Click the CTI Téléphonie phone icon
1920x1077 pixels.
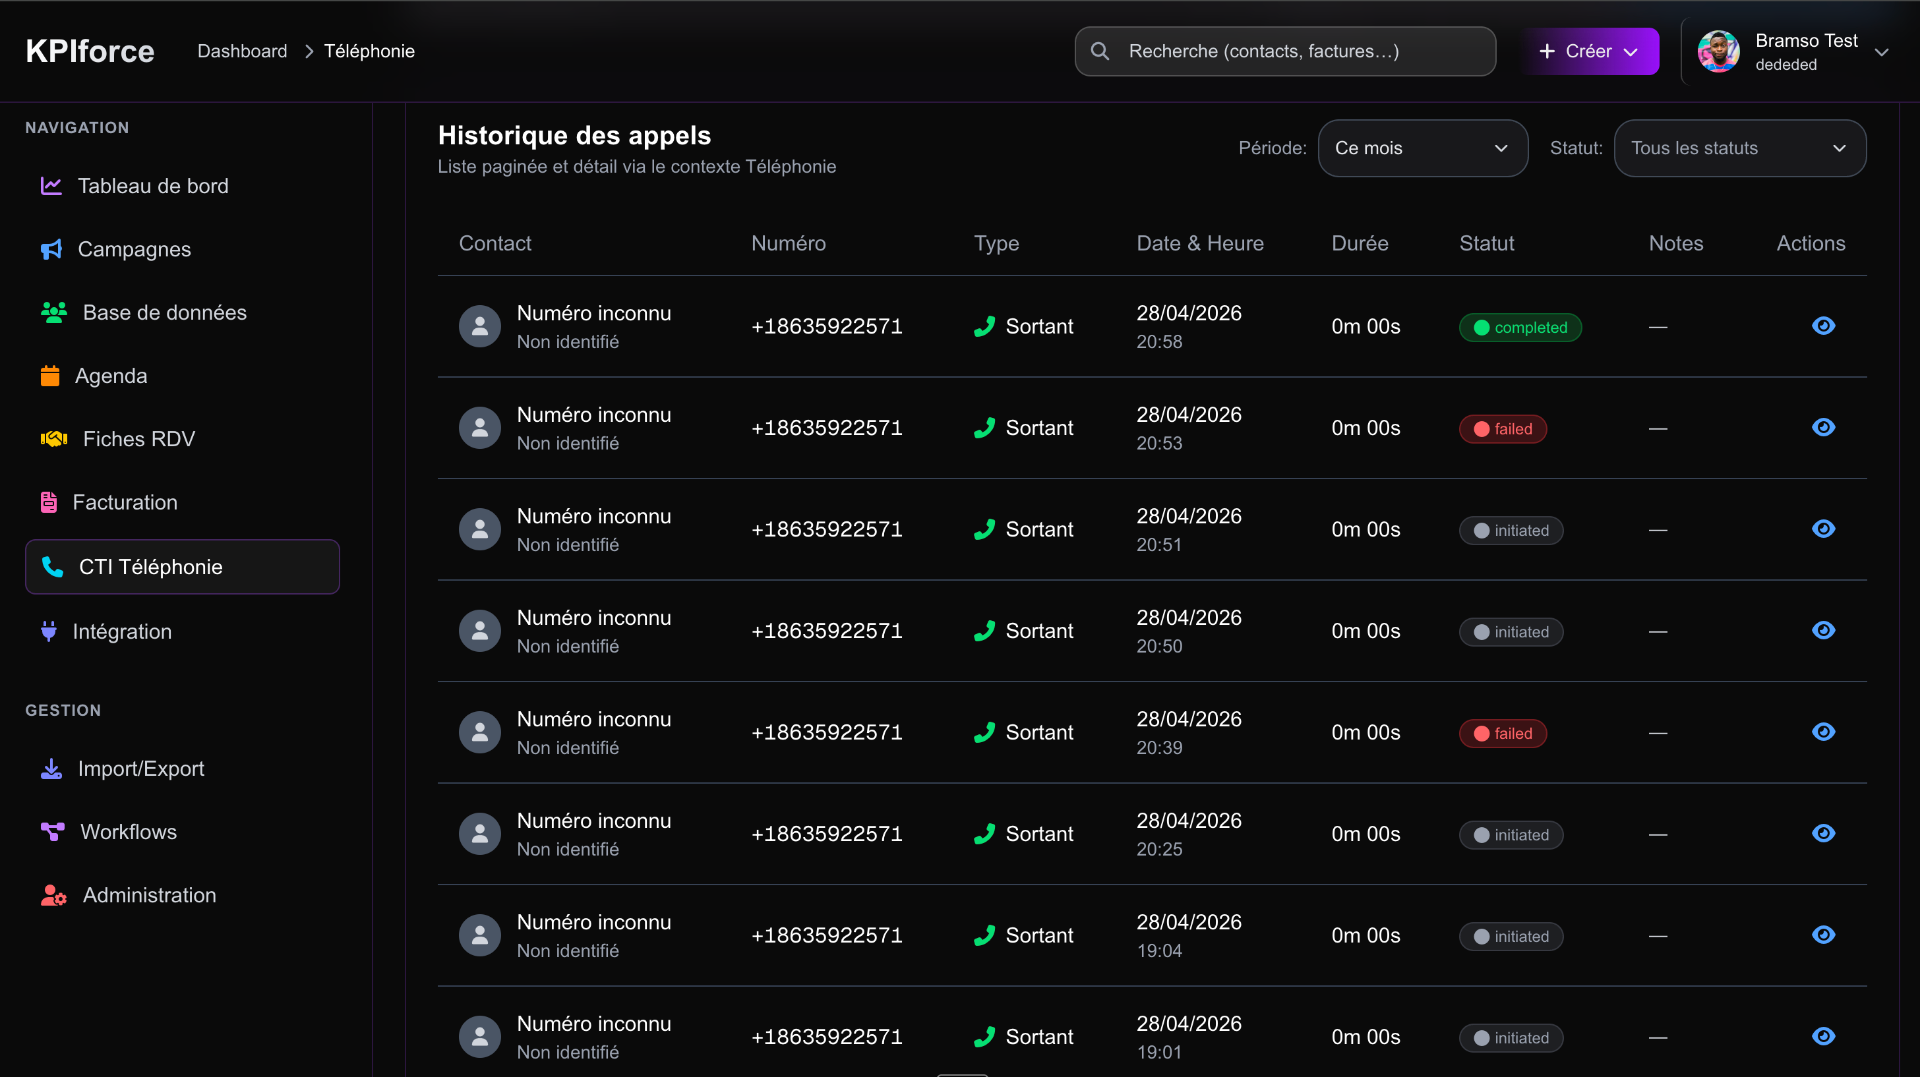(x=52, y=567)
